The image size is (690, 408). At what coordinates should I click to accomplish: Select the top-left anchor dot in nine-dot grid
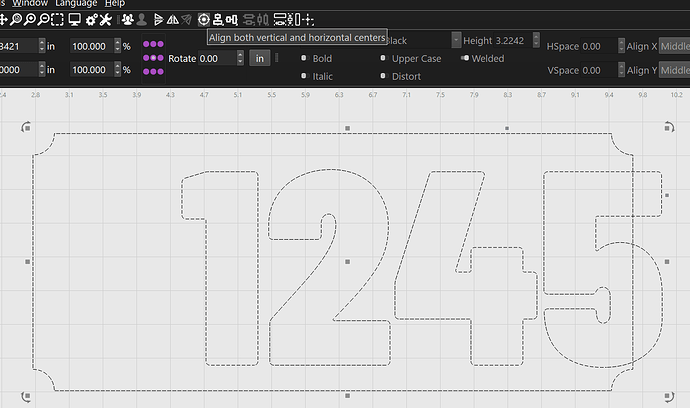pyautogui.click(x=146, y=44)
